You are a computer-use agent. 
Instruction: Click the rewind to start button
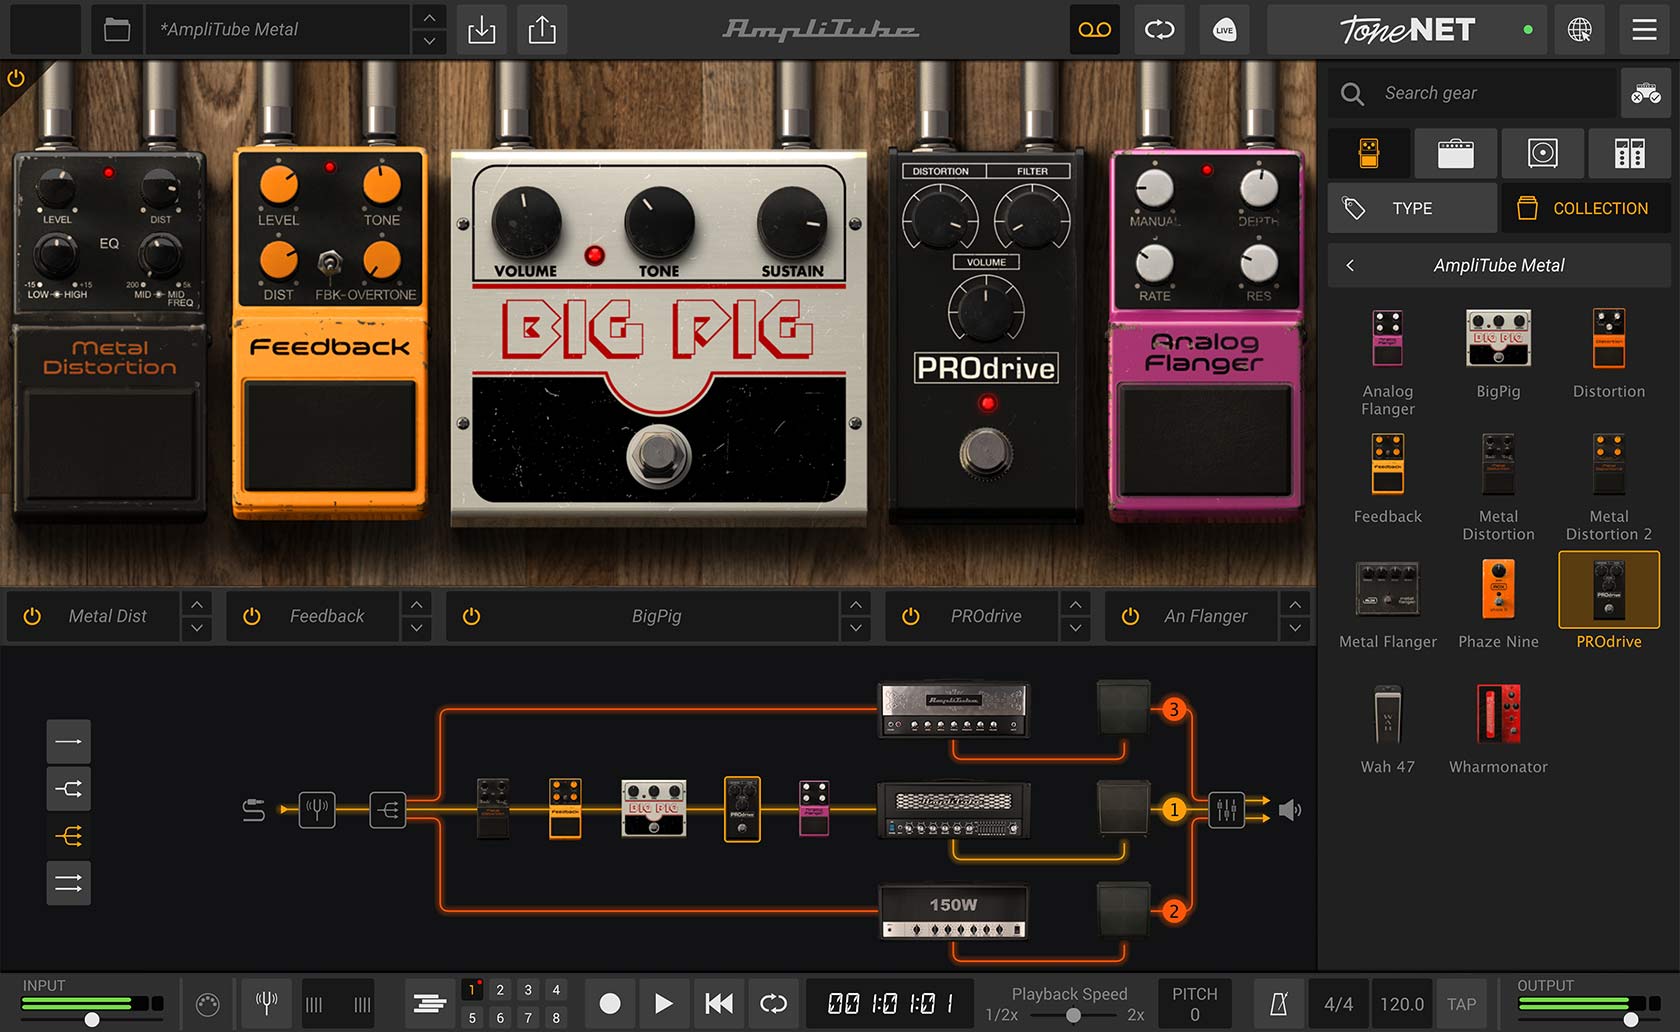[x=718, y=1003]
